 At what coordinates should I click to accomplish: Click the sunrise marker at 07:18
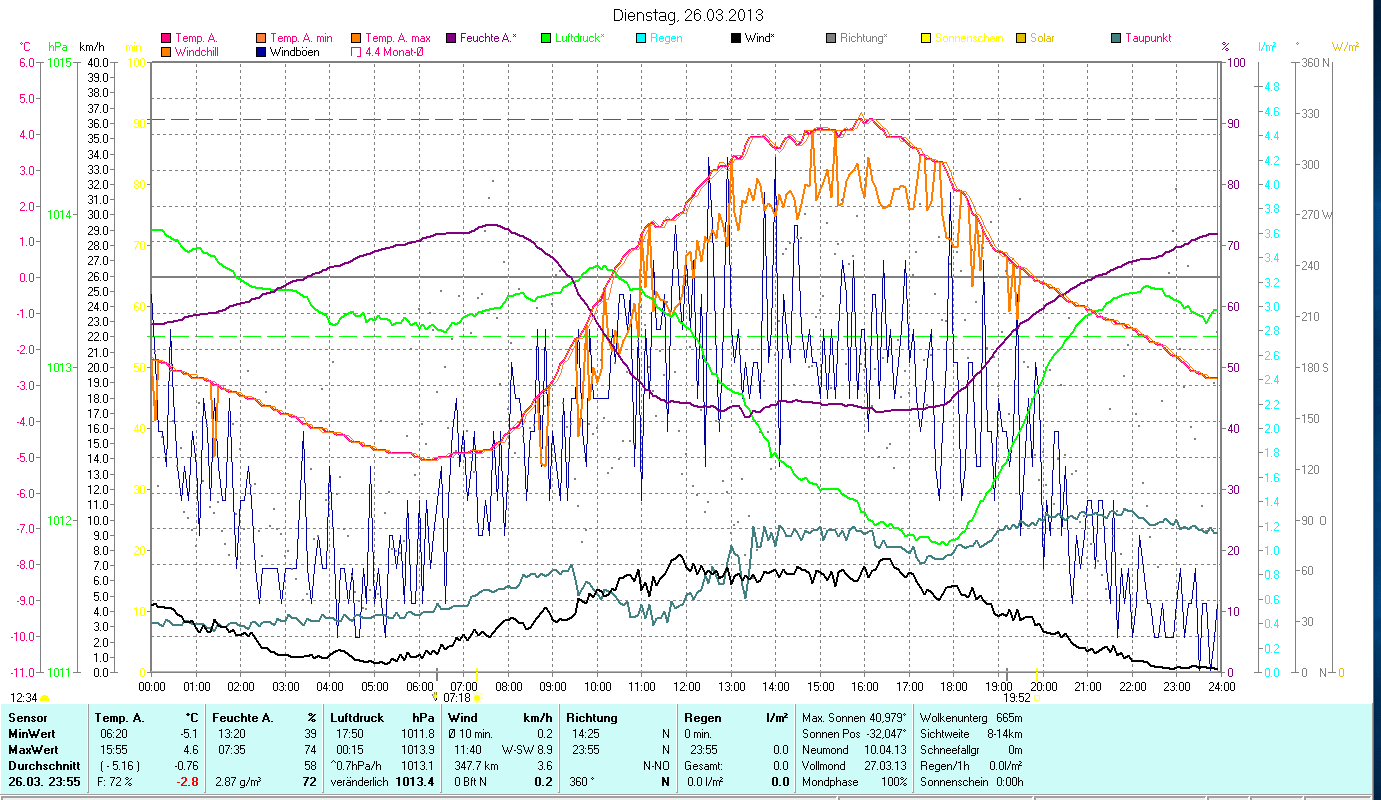[457, 697]
